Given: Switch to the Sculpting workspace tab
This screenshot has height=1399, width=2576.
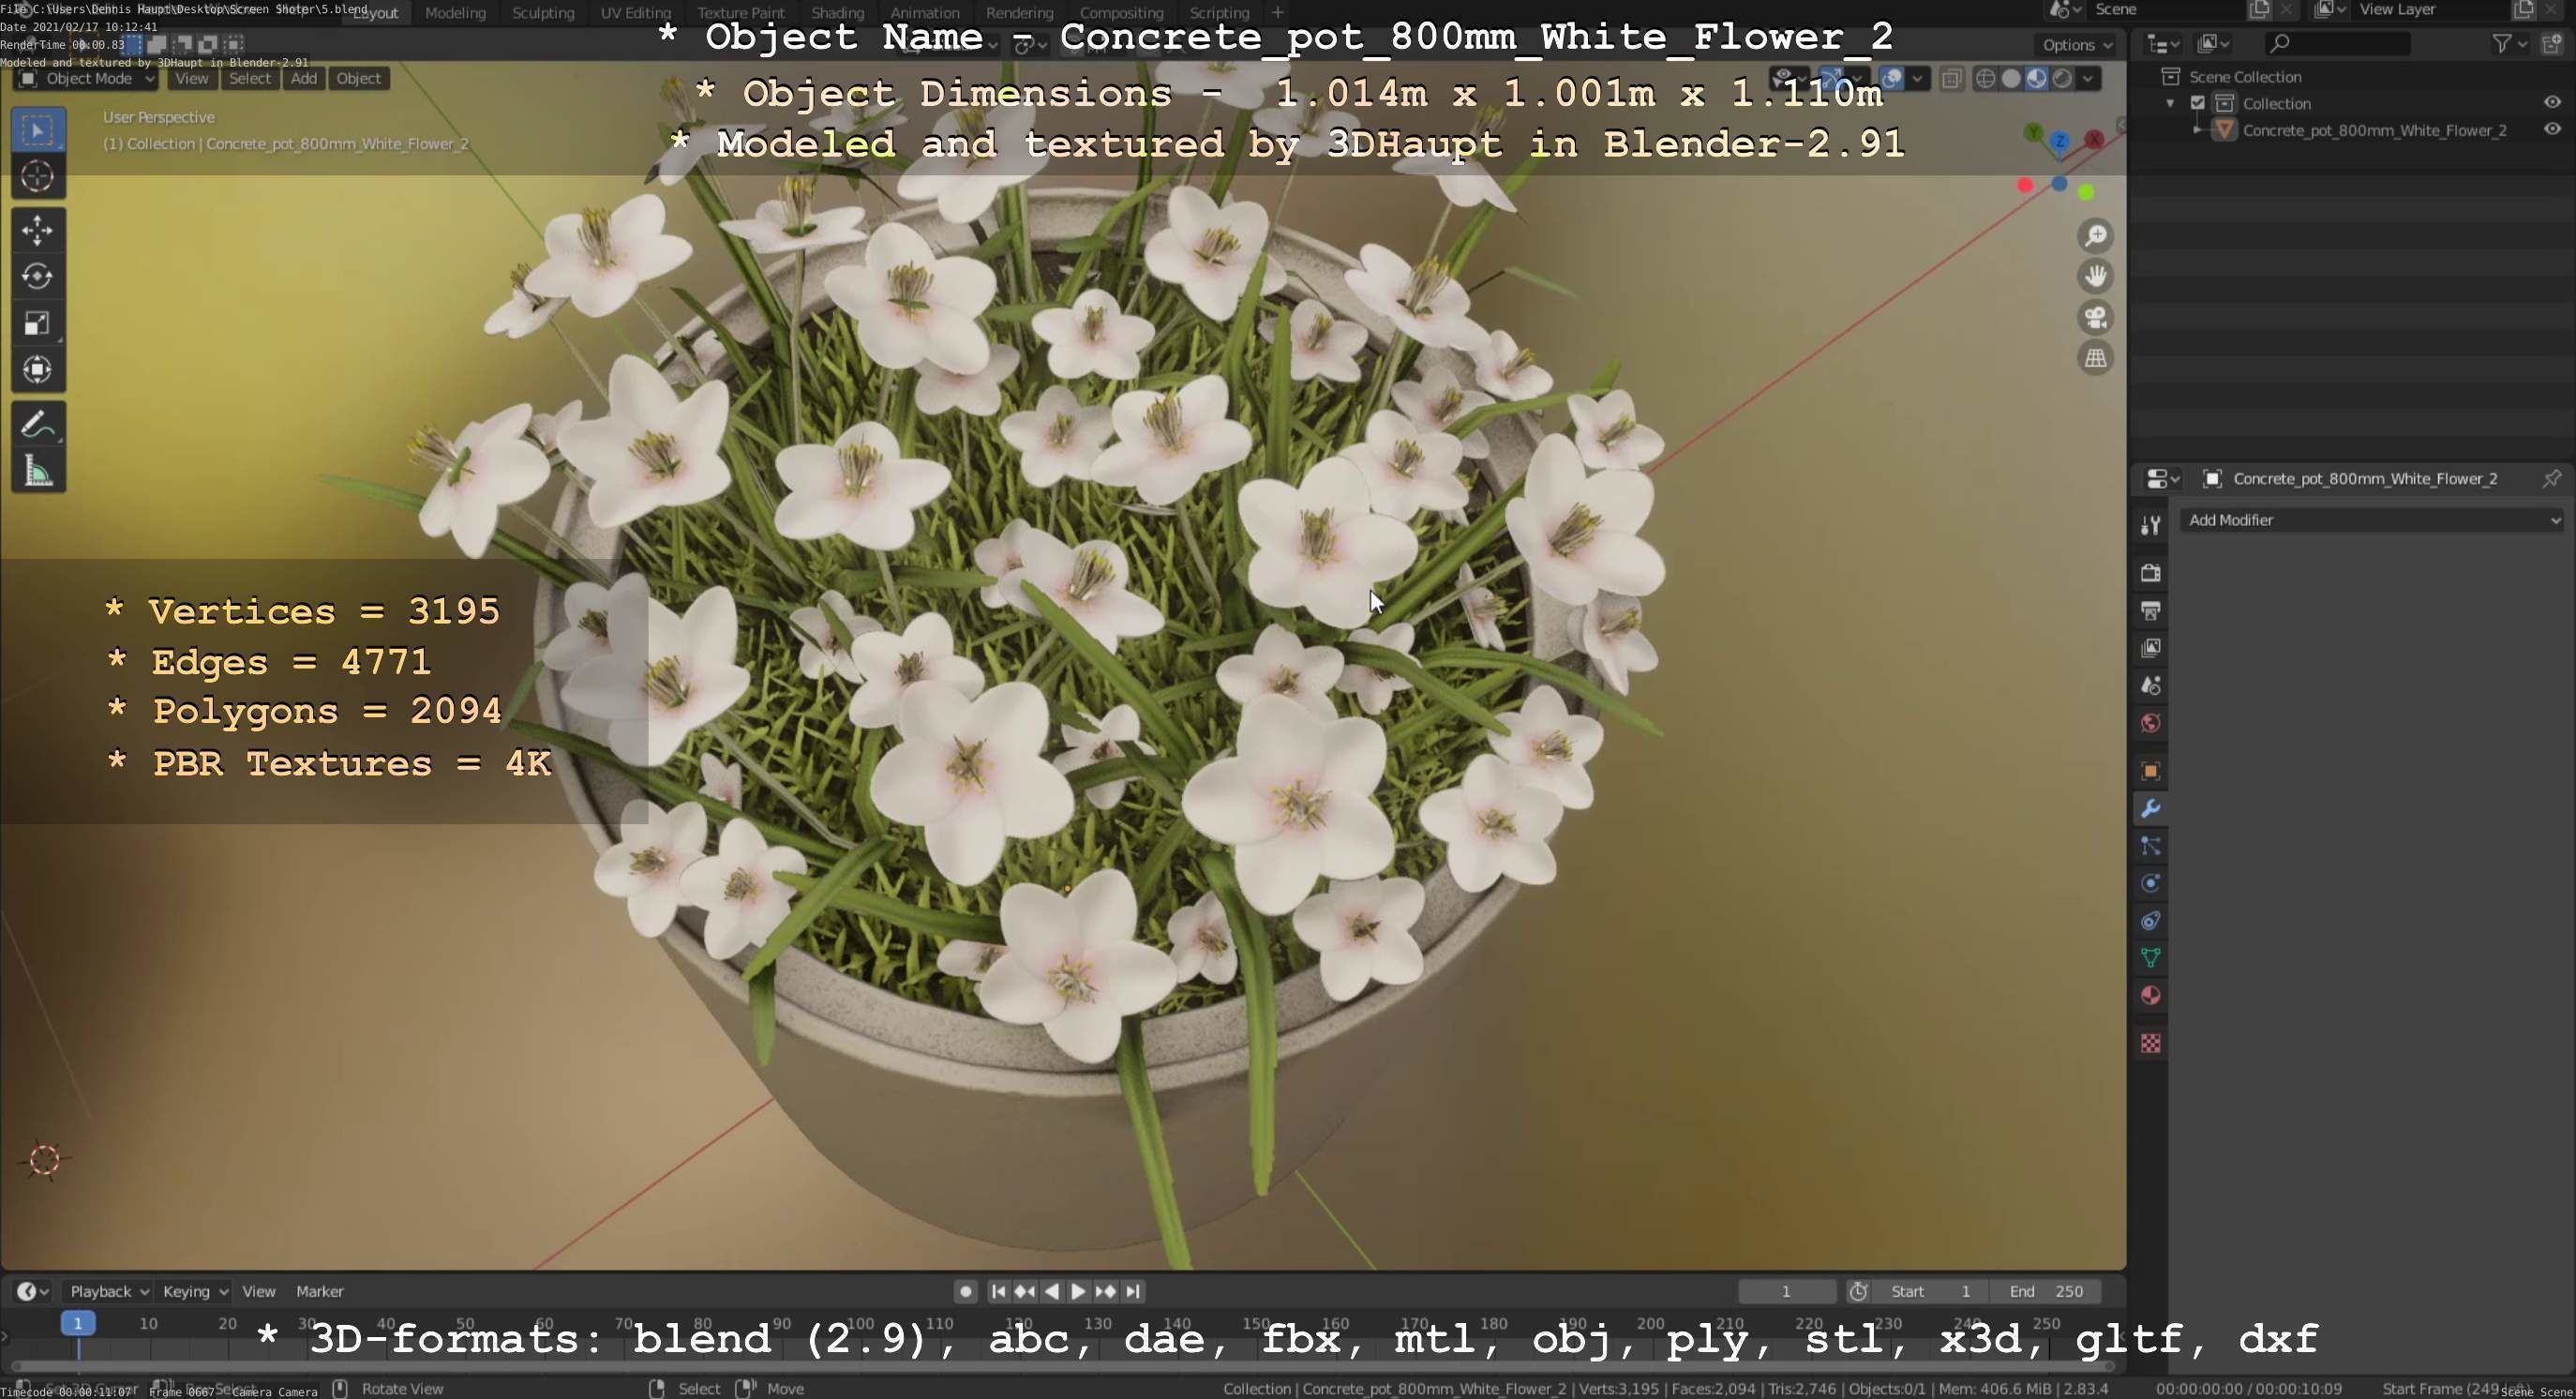Looking at the screenshot, I should [x=543, y=13].
